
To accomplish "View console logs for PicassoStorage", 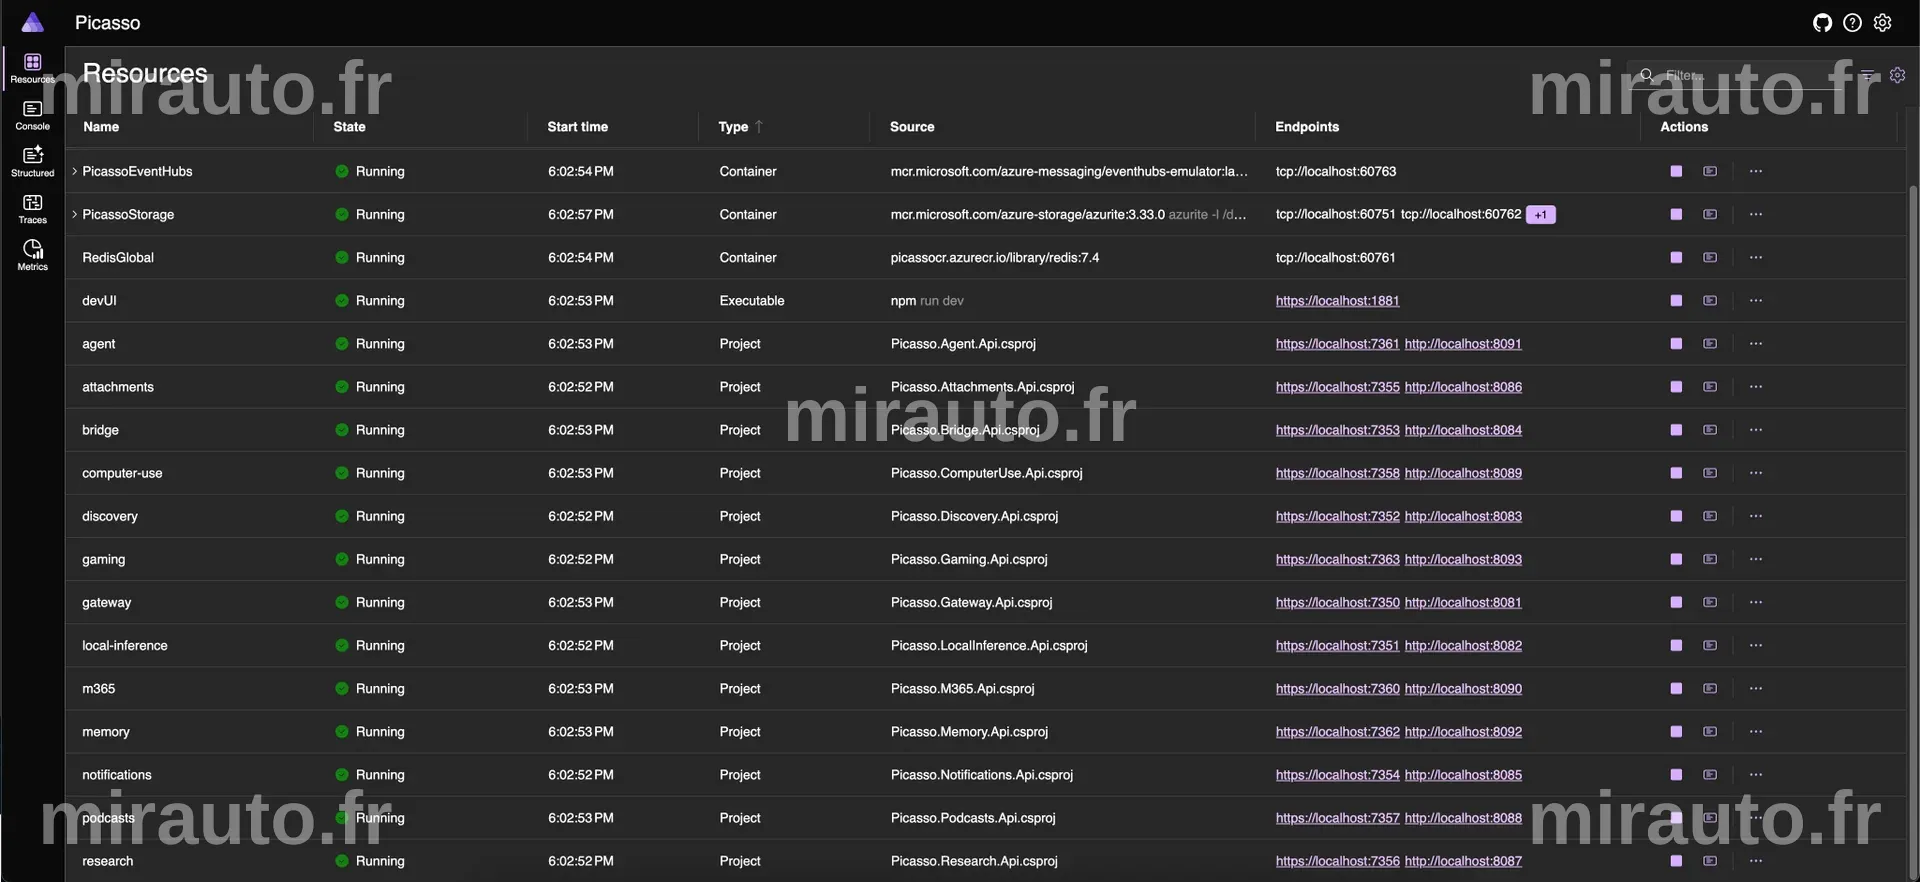I will pyautogui.click(x=1710, y=214).
